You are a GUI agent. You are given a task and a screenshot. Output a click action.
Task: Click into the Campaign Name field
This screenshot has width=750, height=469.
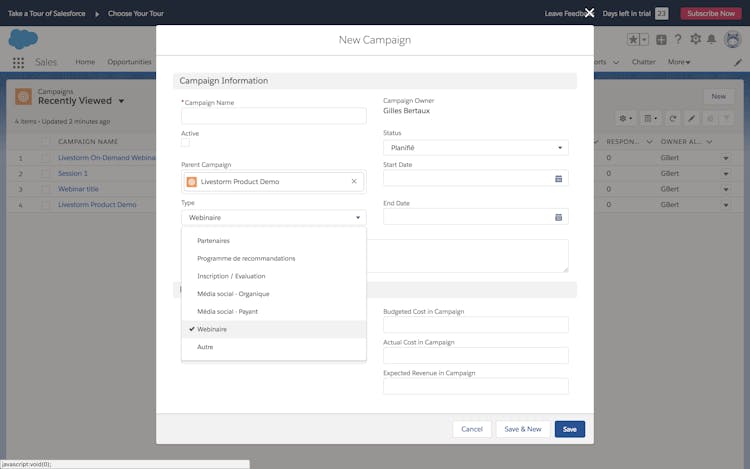[x=273, y=117]
